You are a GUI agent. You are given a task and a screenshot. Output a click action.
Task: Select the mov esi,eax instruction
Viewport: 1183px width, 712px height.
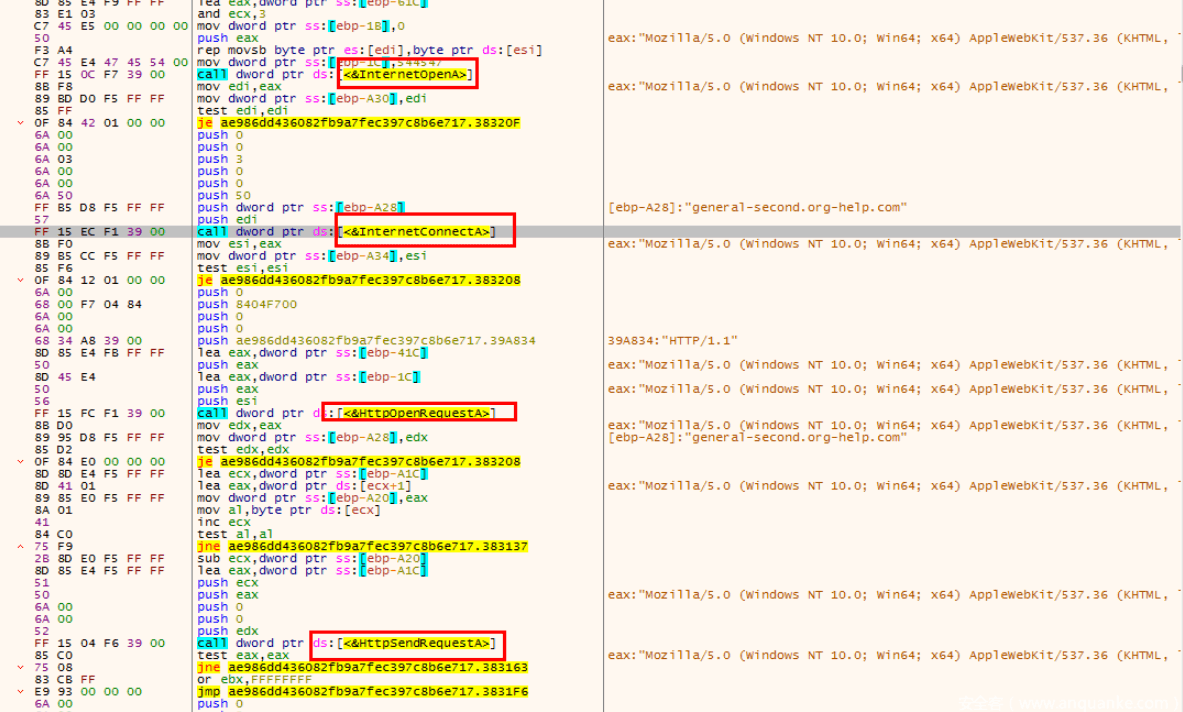click(239, 244)
